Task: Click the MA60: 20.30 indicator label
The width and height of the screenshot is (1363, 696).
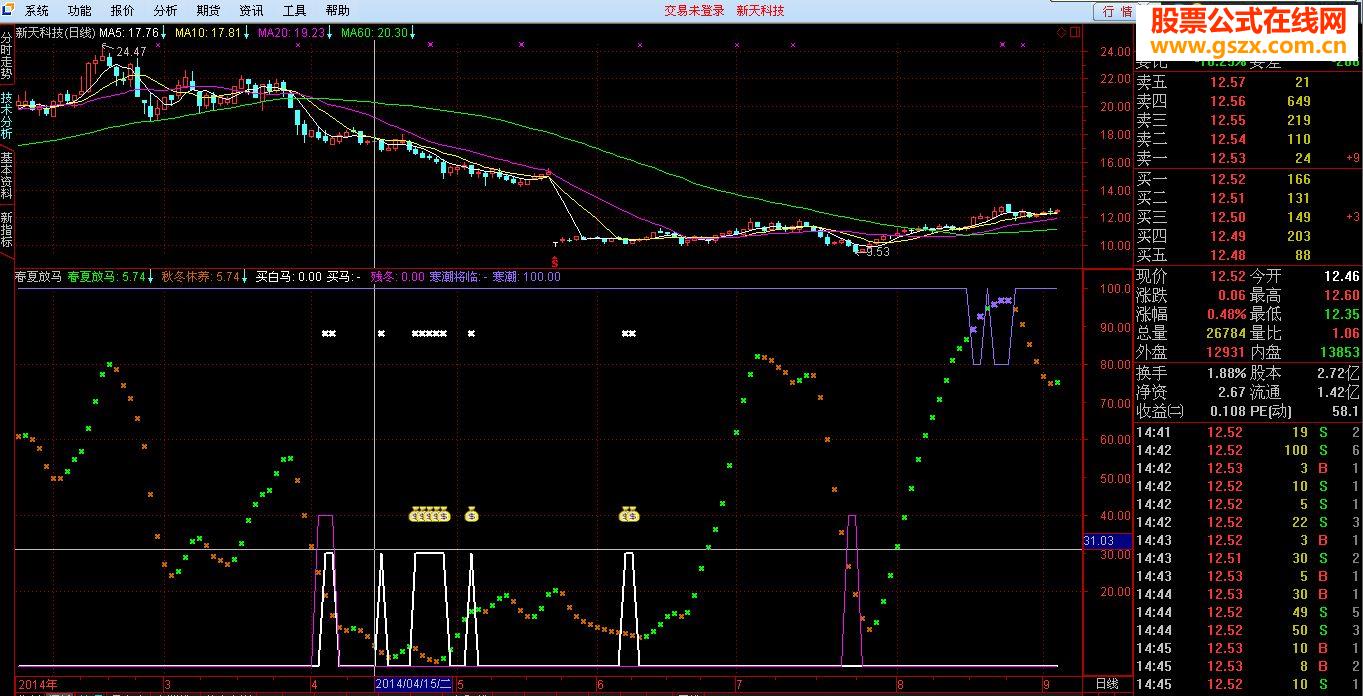Action: point(374,32)
